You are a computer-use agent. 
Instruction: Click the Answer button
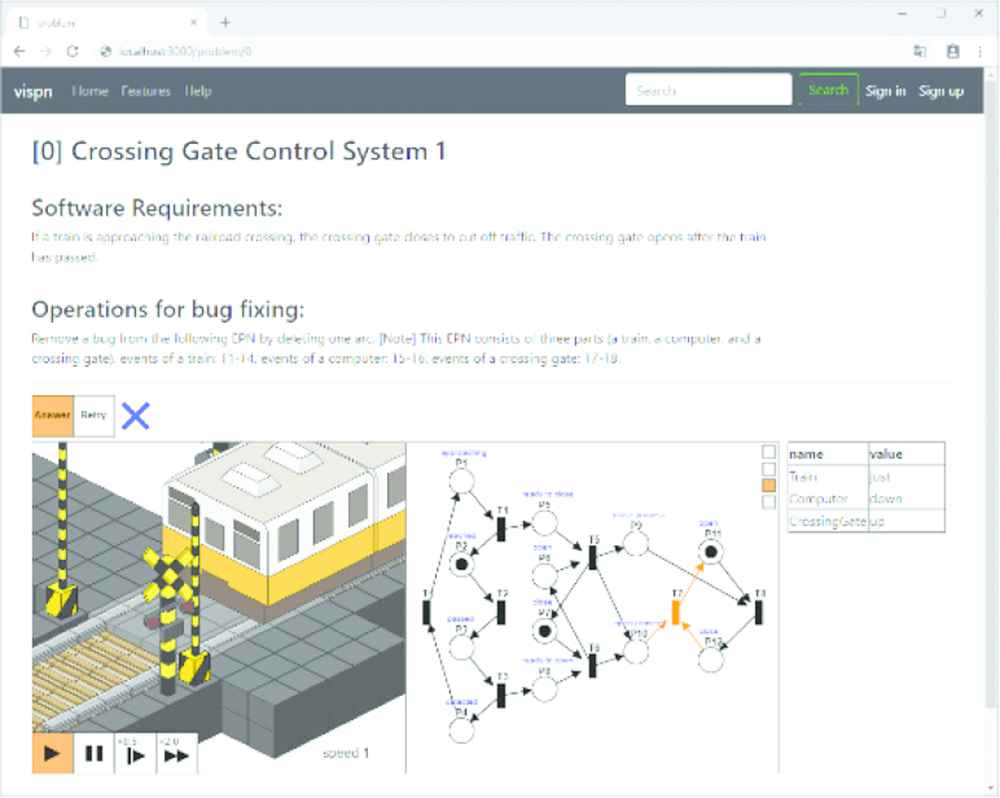(52, 416)
